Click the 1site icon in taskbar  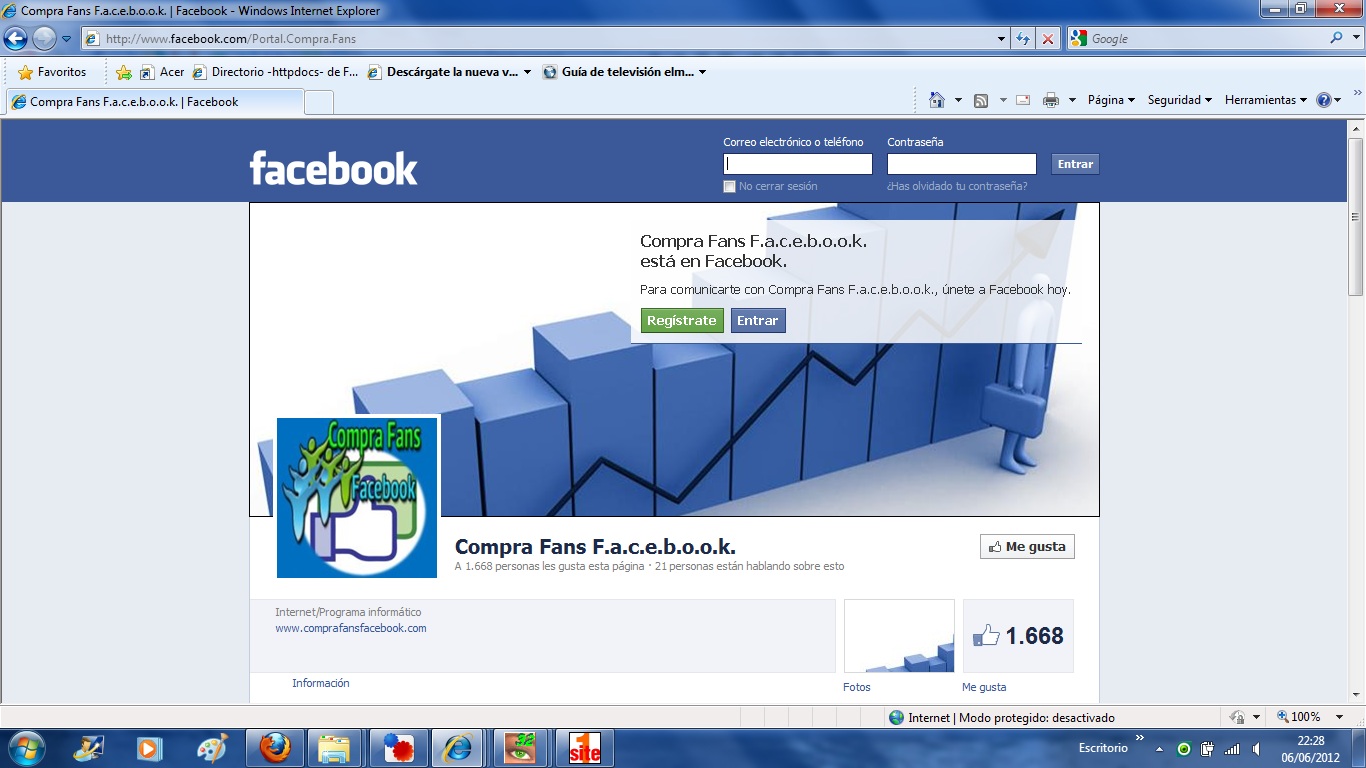pyautogui.click(x=585, y=748)
